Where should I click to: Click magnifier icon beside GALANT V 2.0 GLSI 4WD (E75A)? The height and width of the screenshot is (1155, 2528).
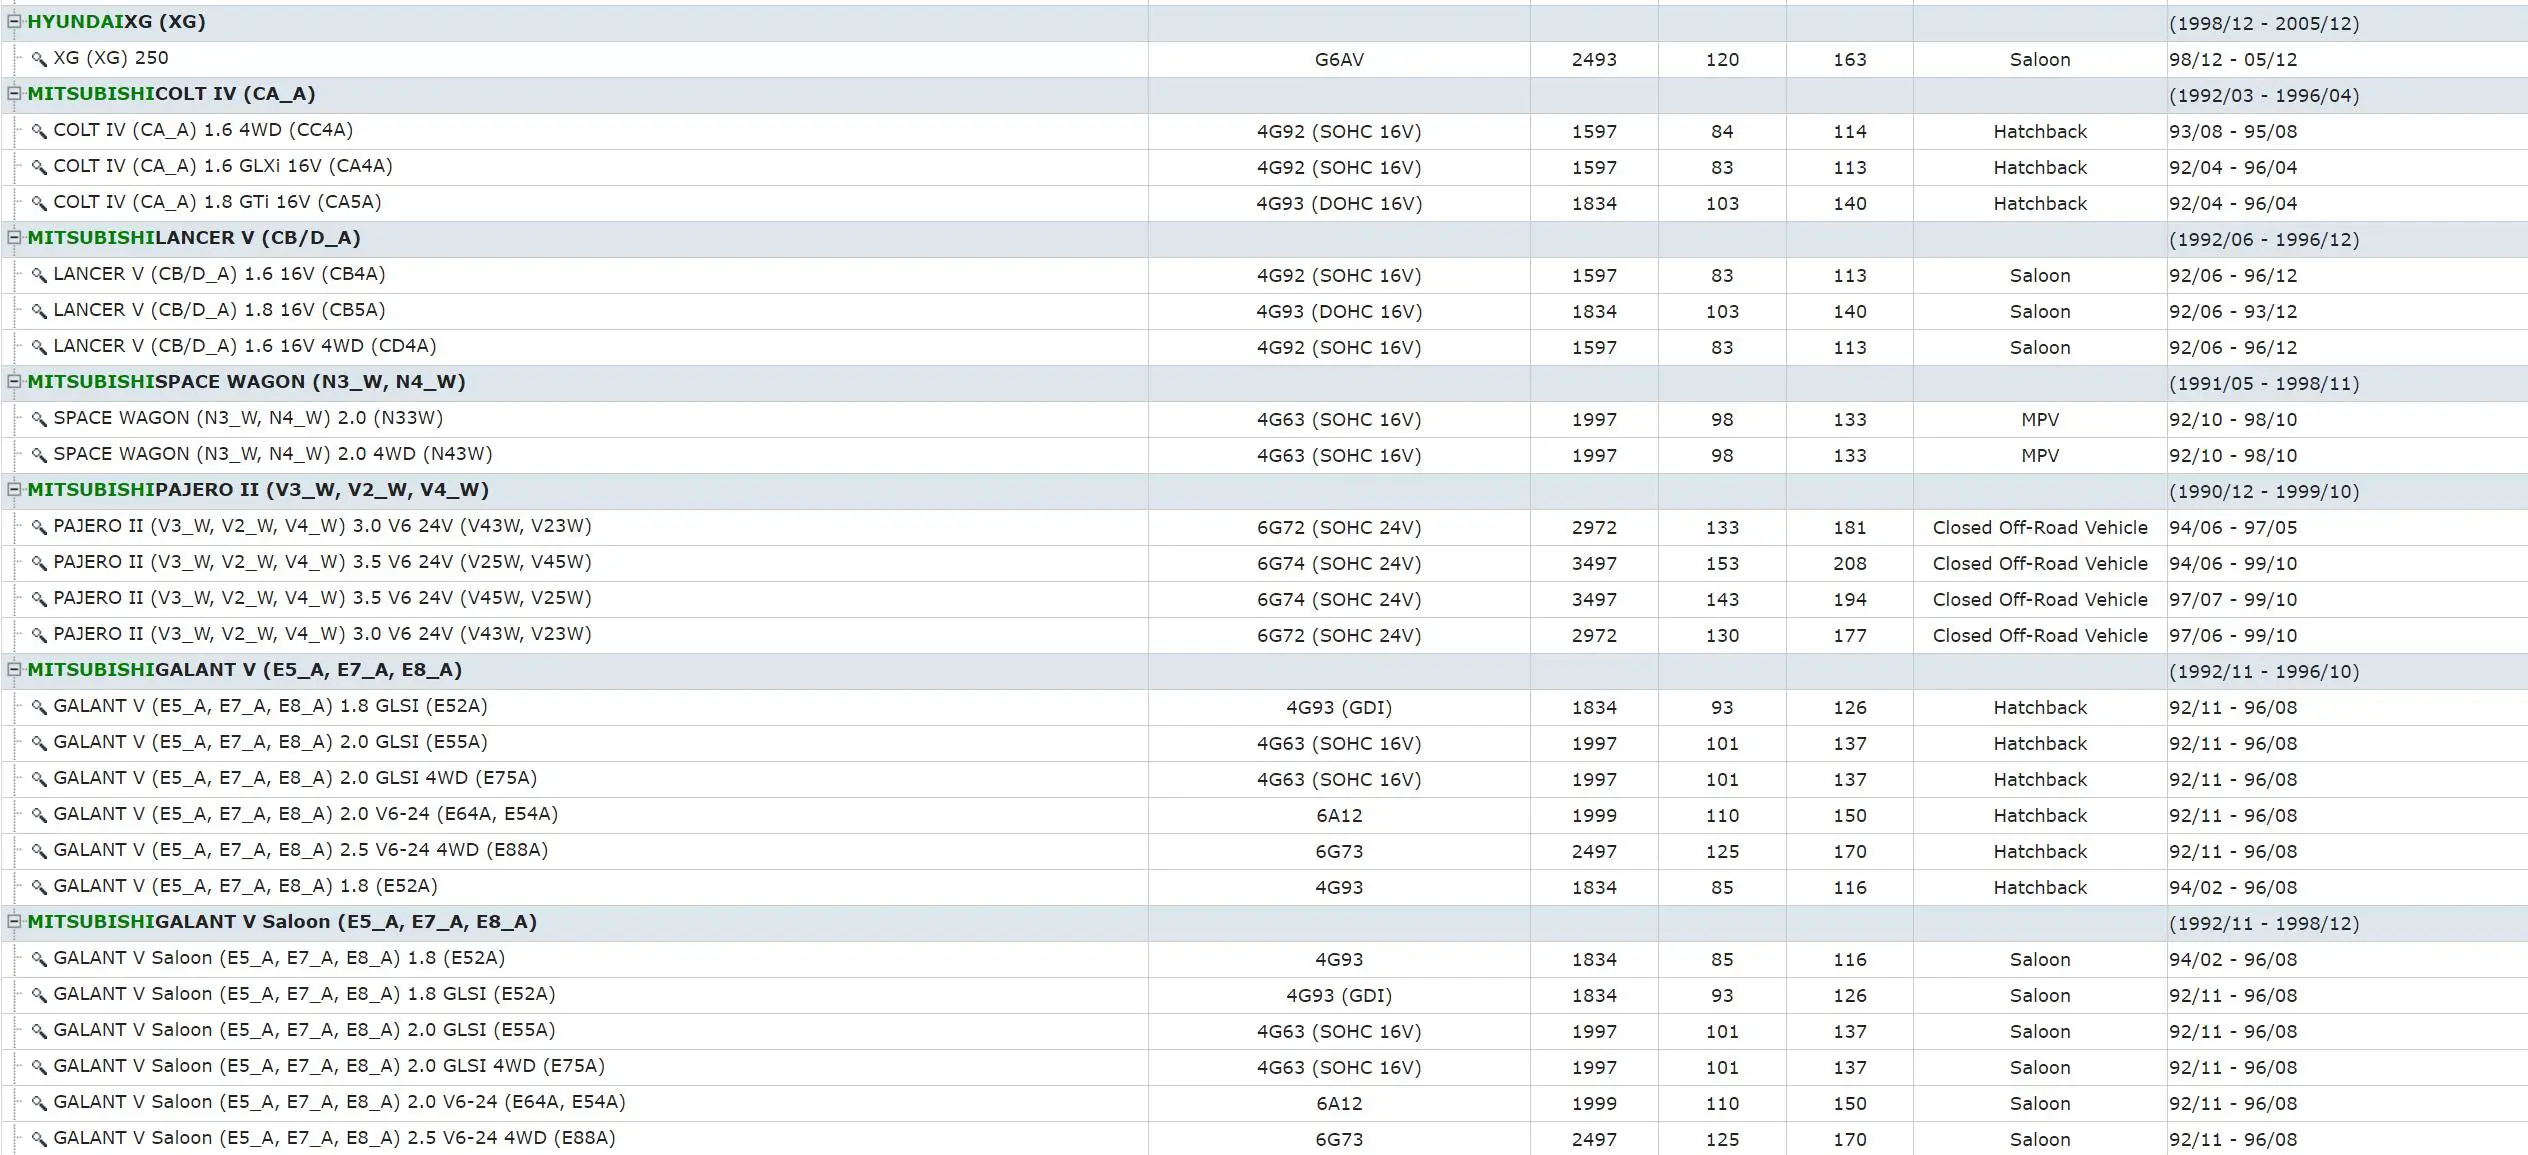(39, 779)
